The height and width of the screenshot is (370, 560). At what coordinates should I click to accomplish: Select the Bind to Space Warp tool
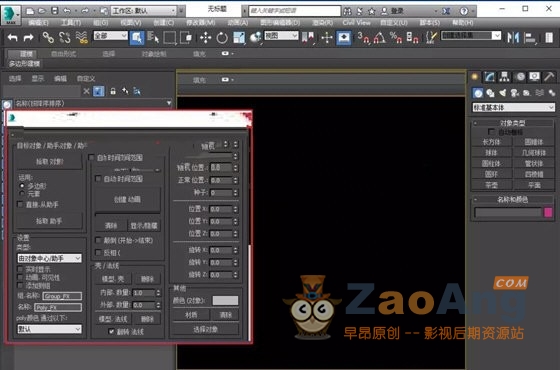tap(81, 37)
